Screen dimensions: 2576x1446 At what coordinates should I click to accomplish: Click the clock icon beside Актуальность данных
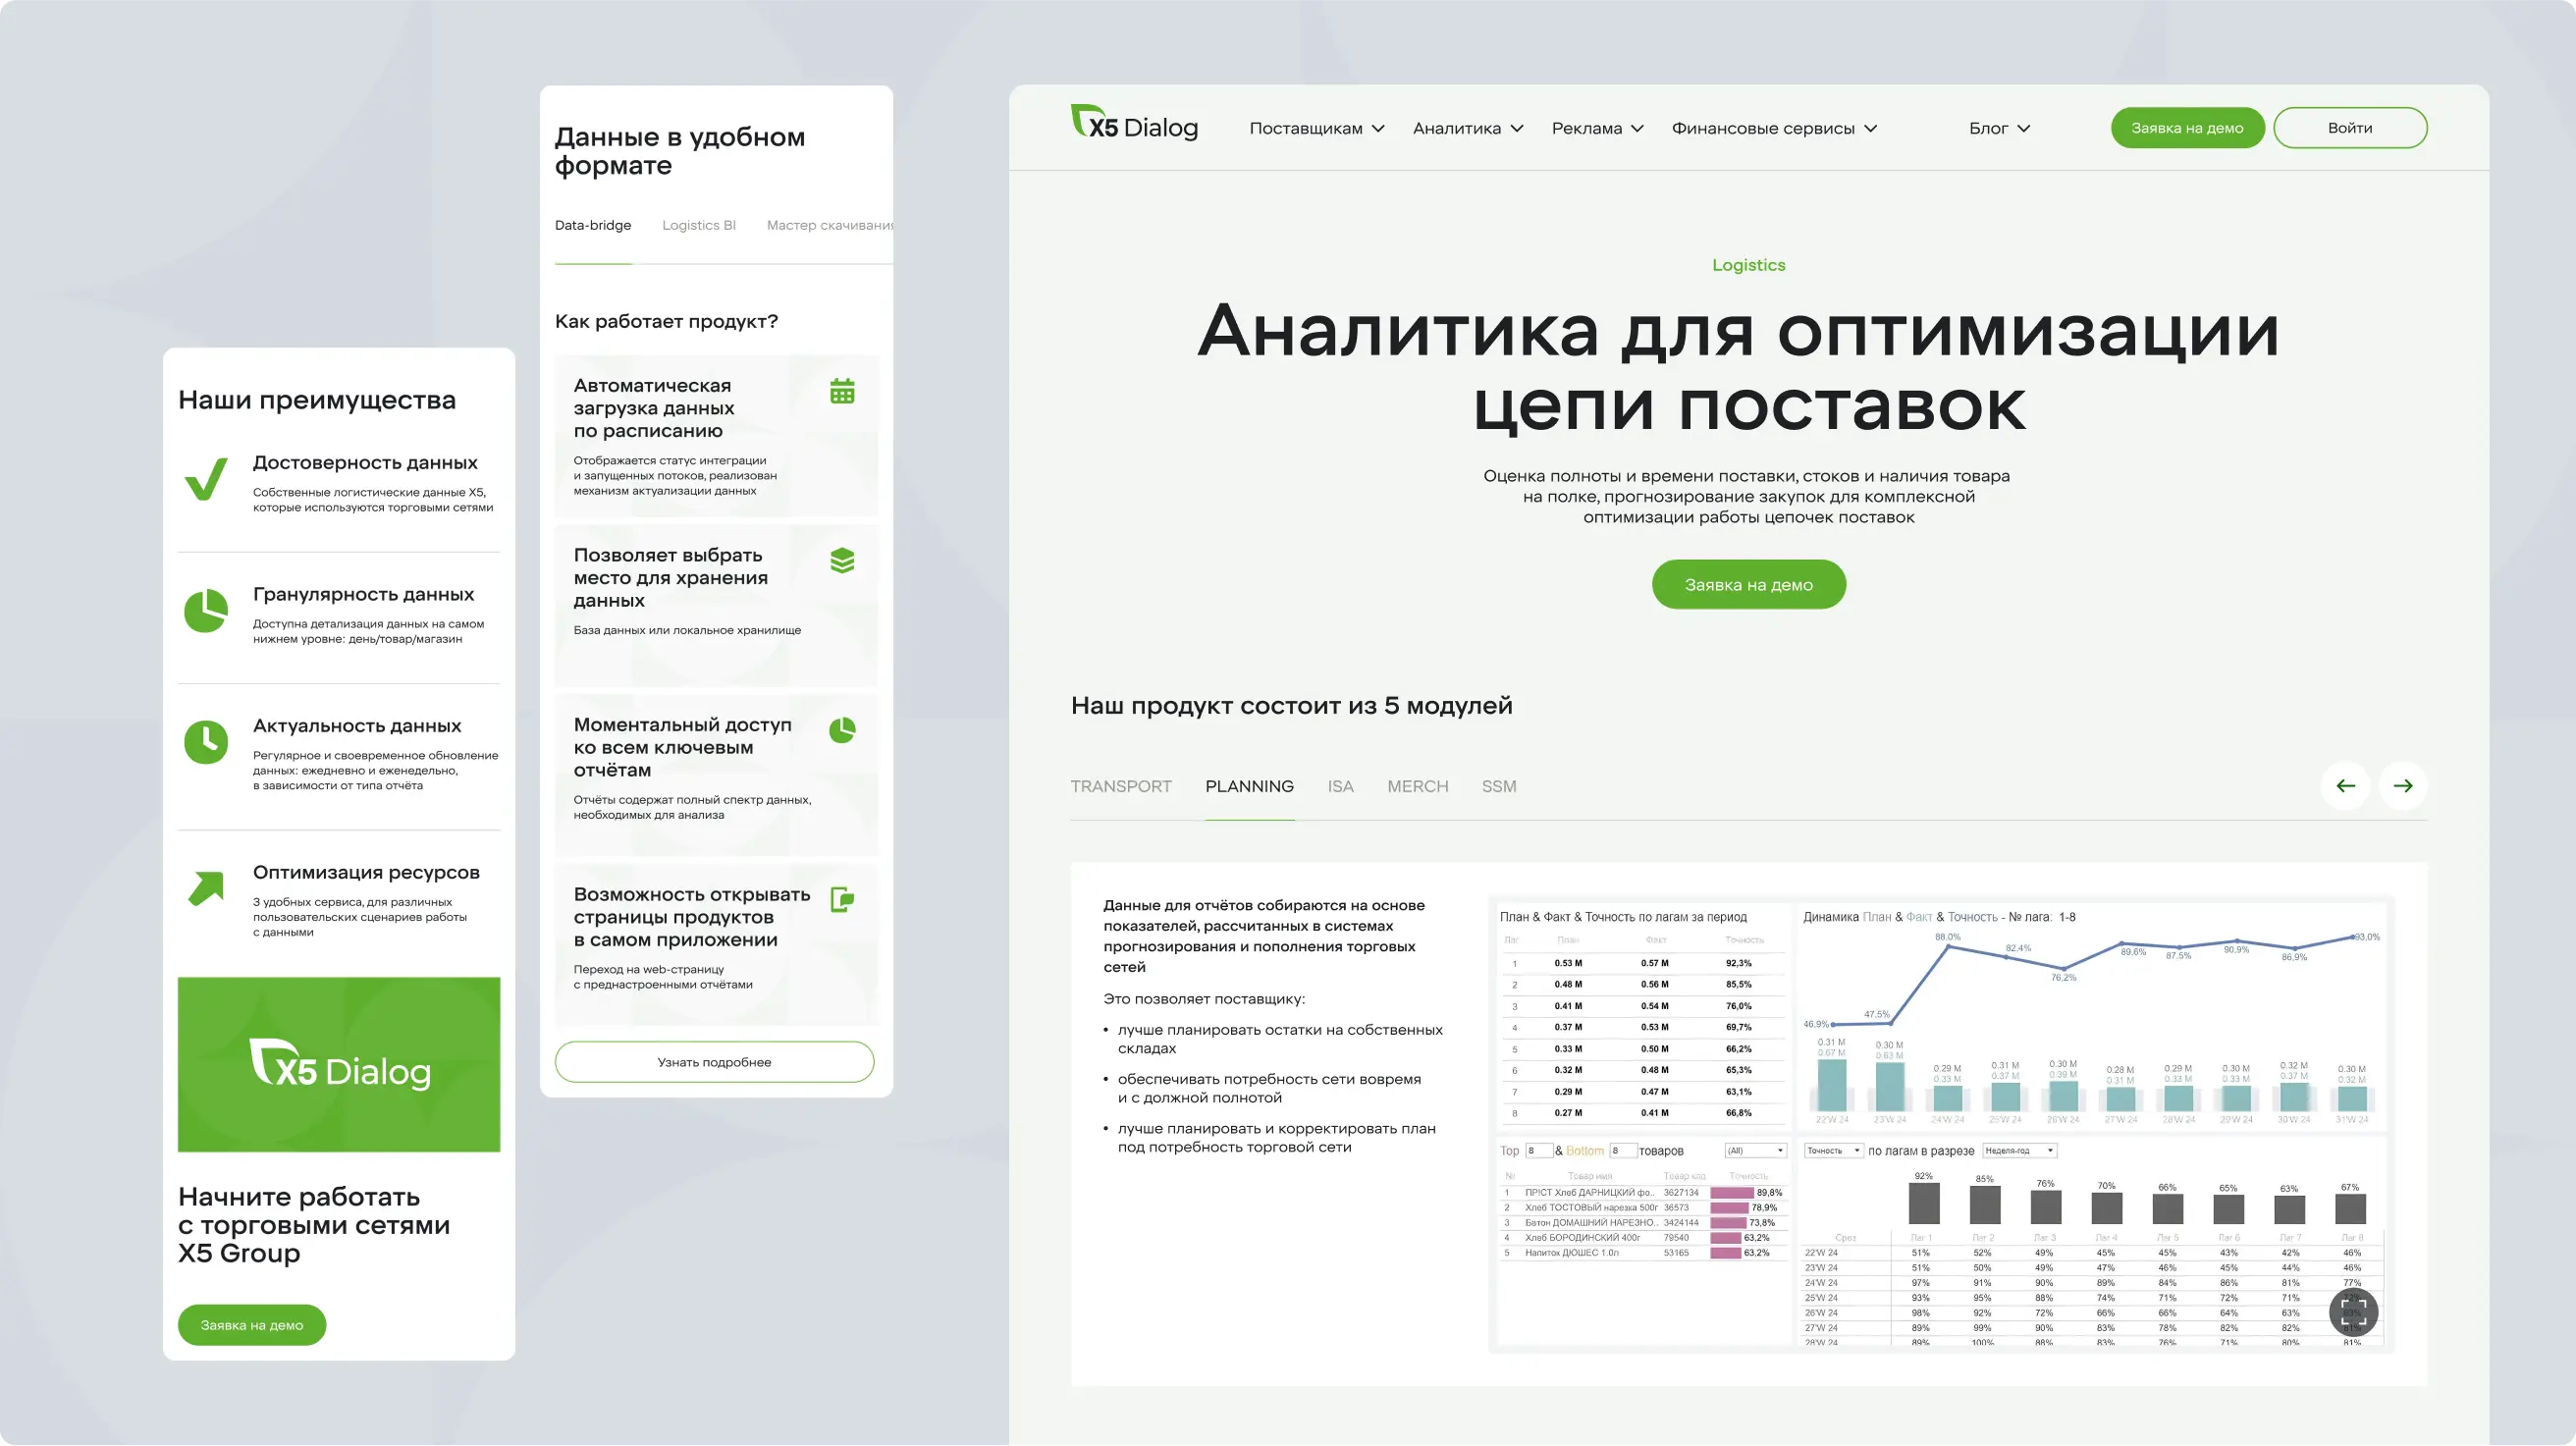206,742
